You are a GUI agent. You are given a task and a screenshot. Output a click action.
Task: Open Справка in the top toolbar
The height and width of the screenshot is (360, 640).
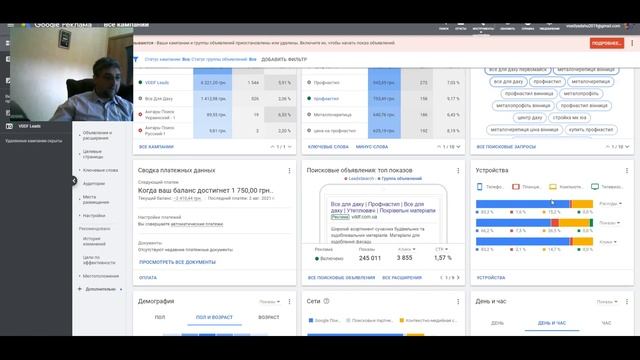click(527, 27)
